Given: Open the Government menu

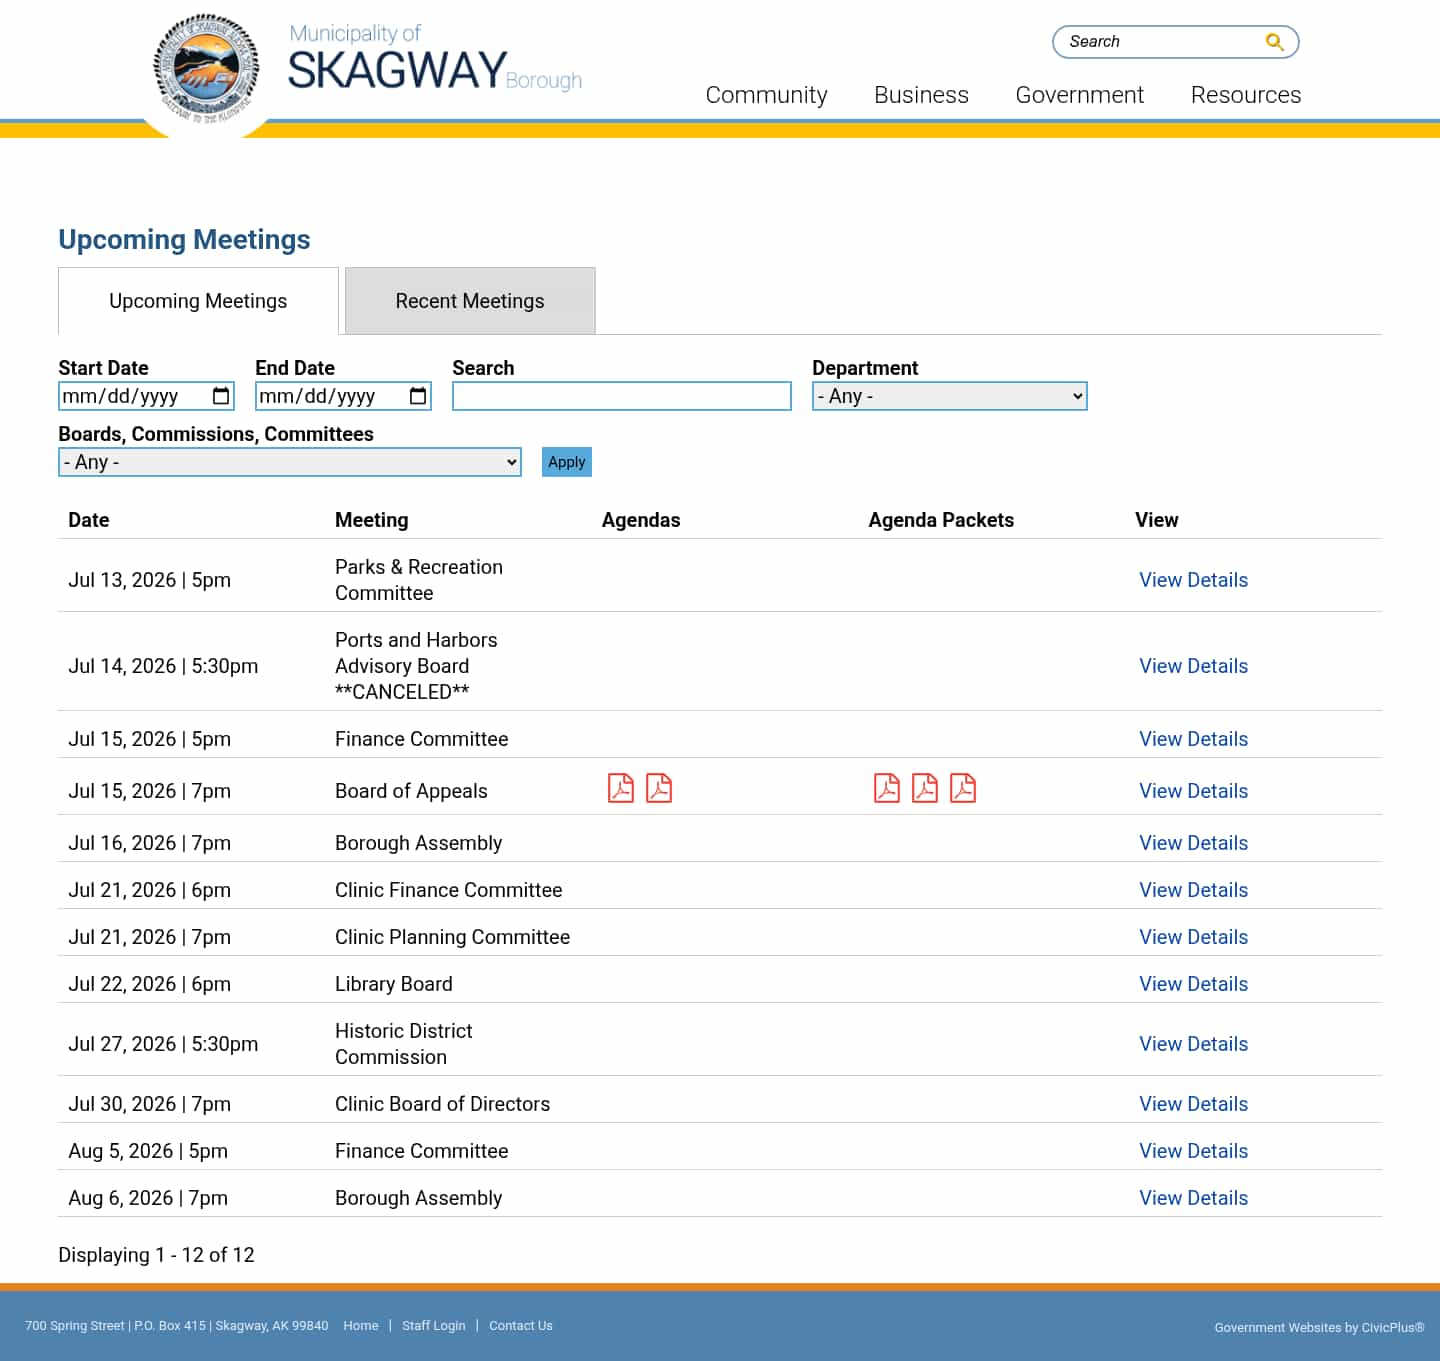Looking at the screenshot, I should coord(1079,95).
